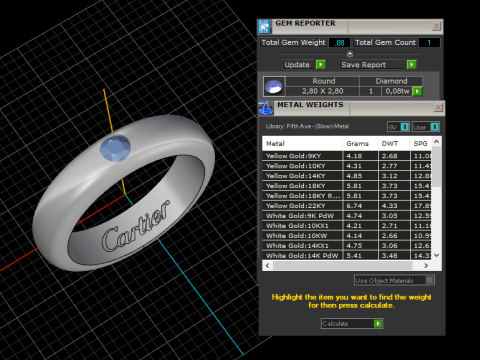Select the Yellow Gold:18KY R... row
480x360 pixels.
pos(347,196)
